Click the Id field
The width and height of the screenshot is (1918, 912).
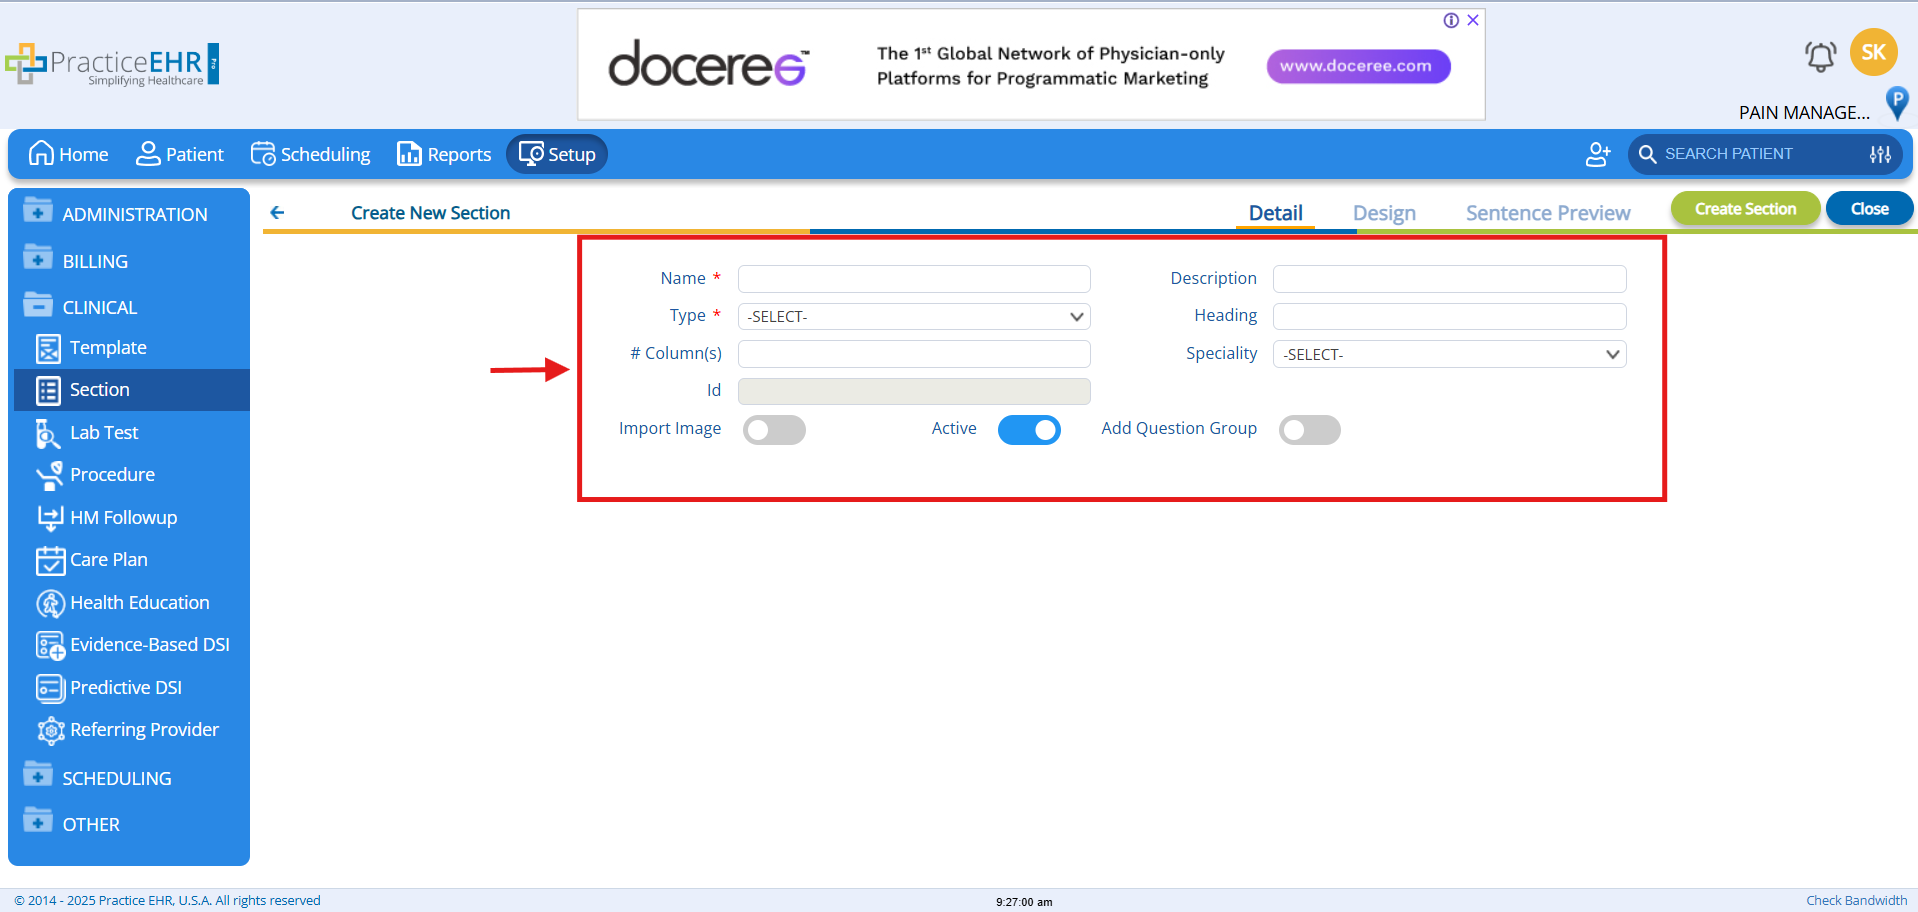coord(914,391)
